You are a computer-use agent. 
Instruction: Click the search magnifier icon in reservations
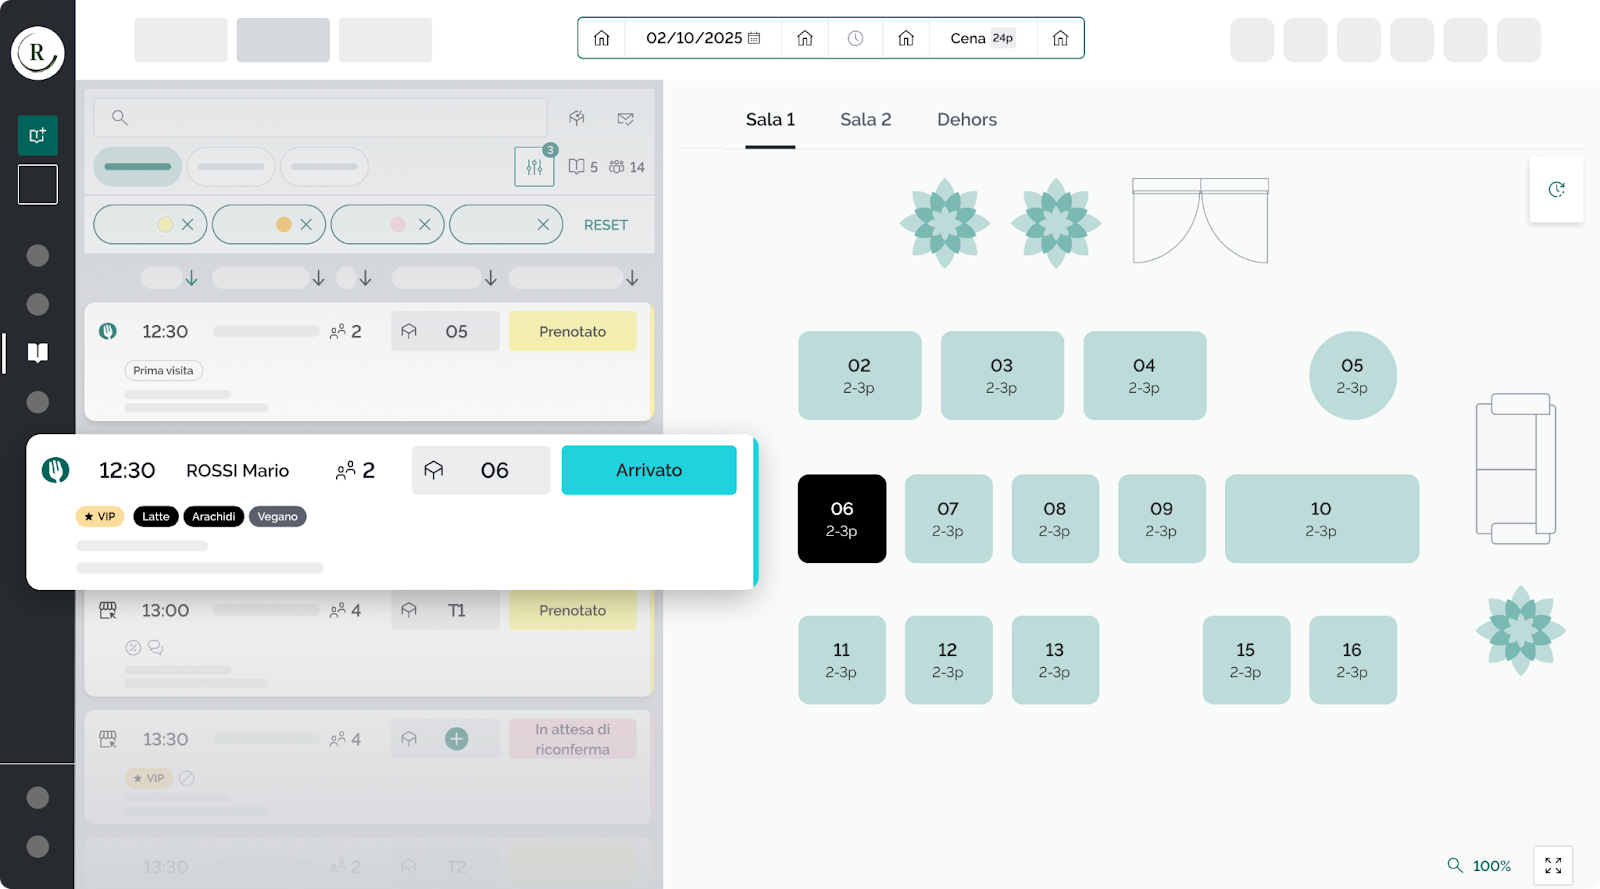pos(120,118)
